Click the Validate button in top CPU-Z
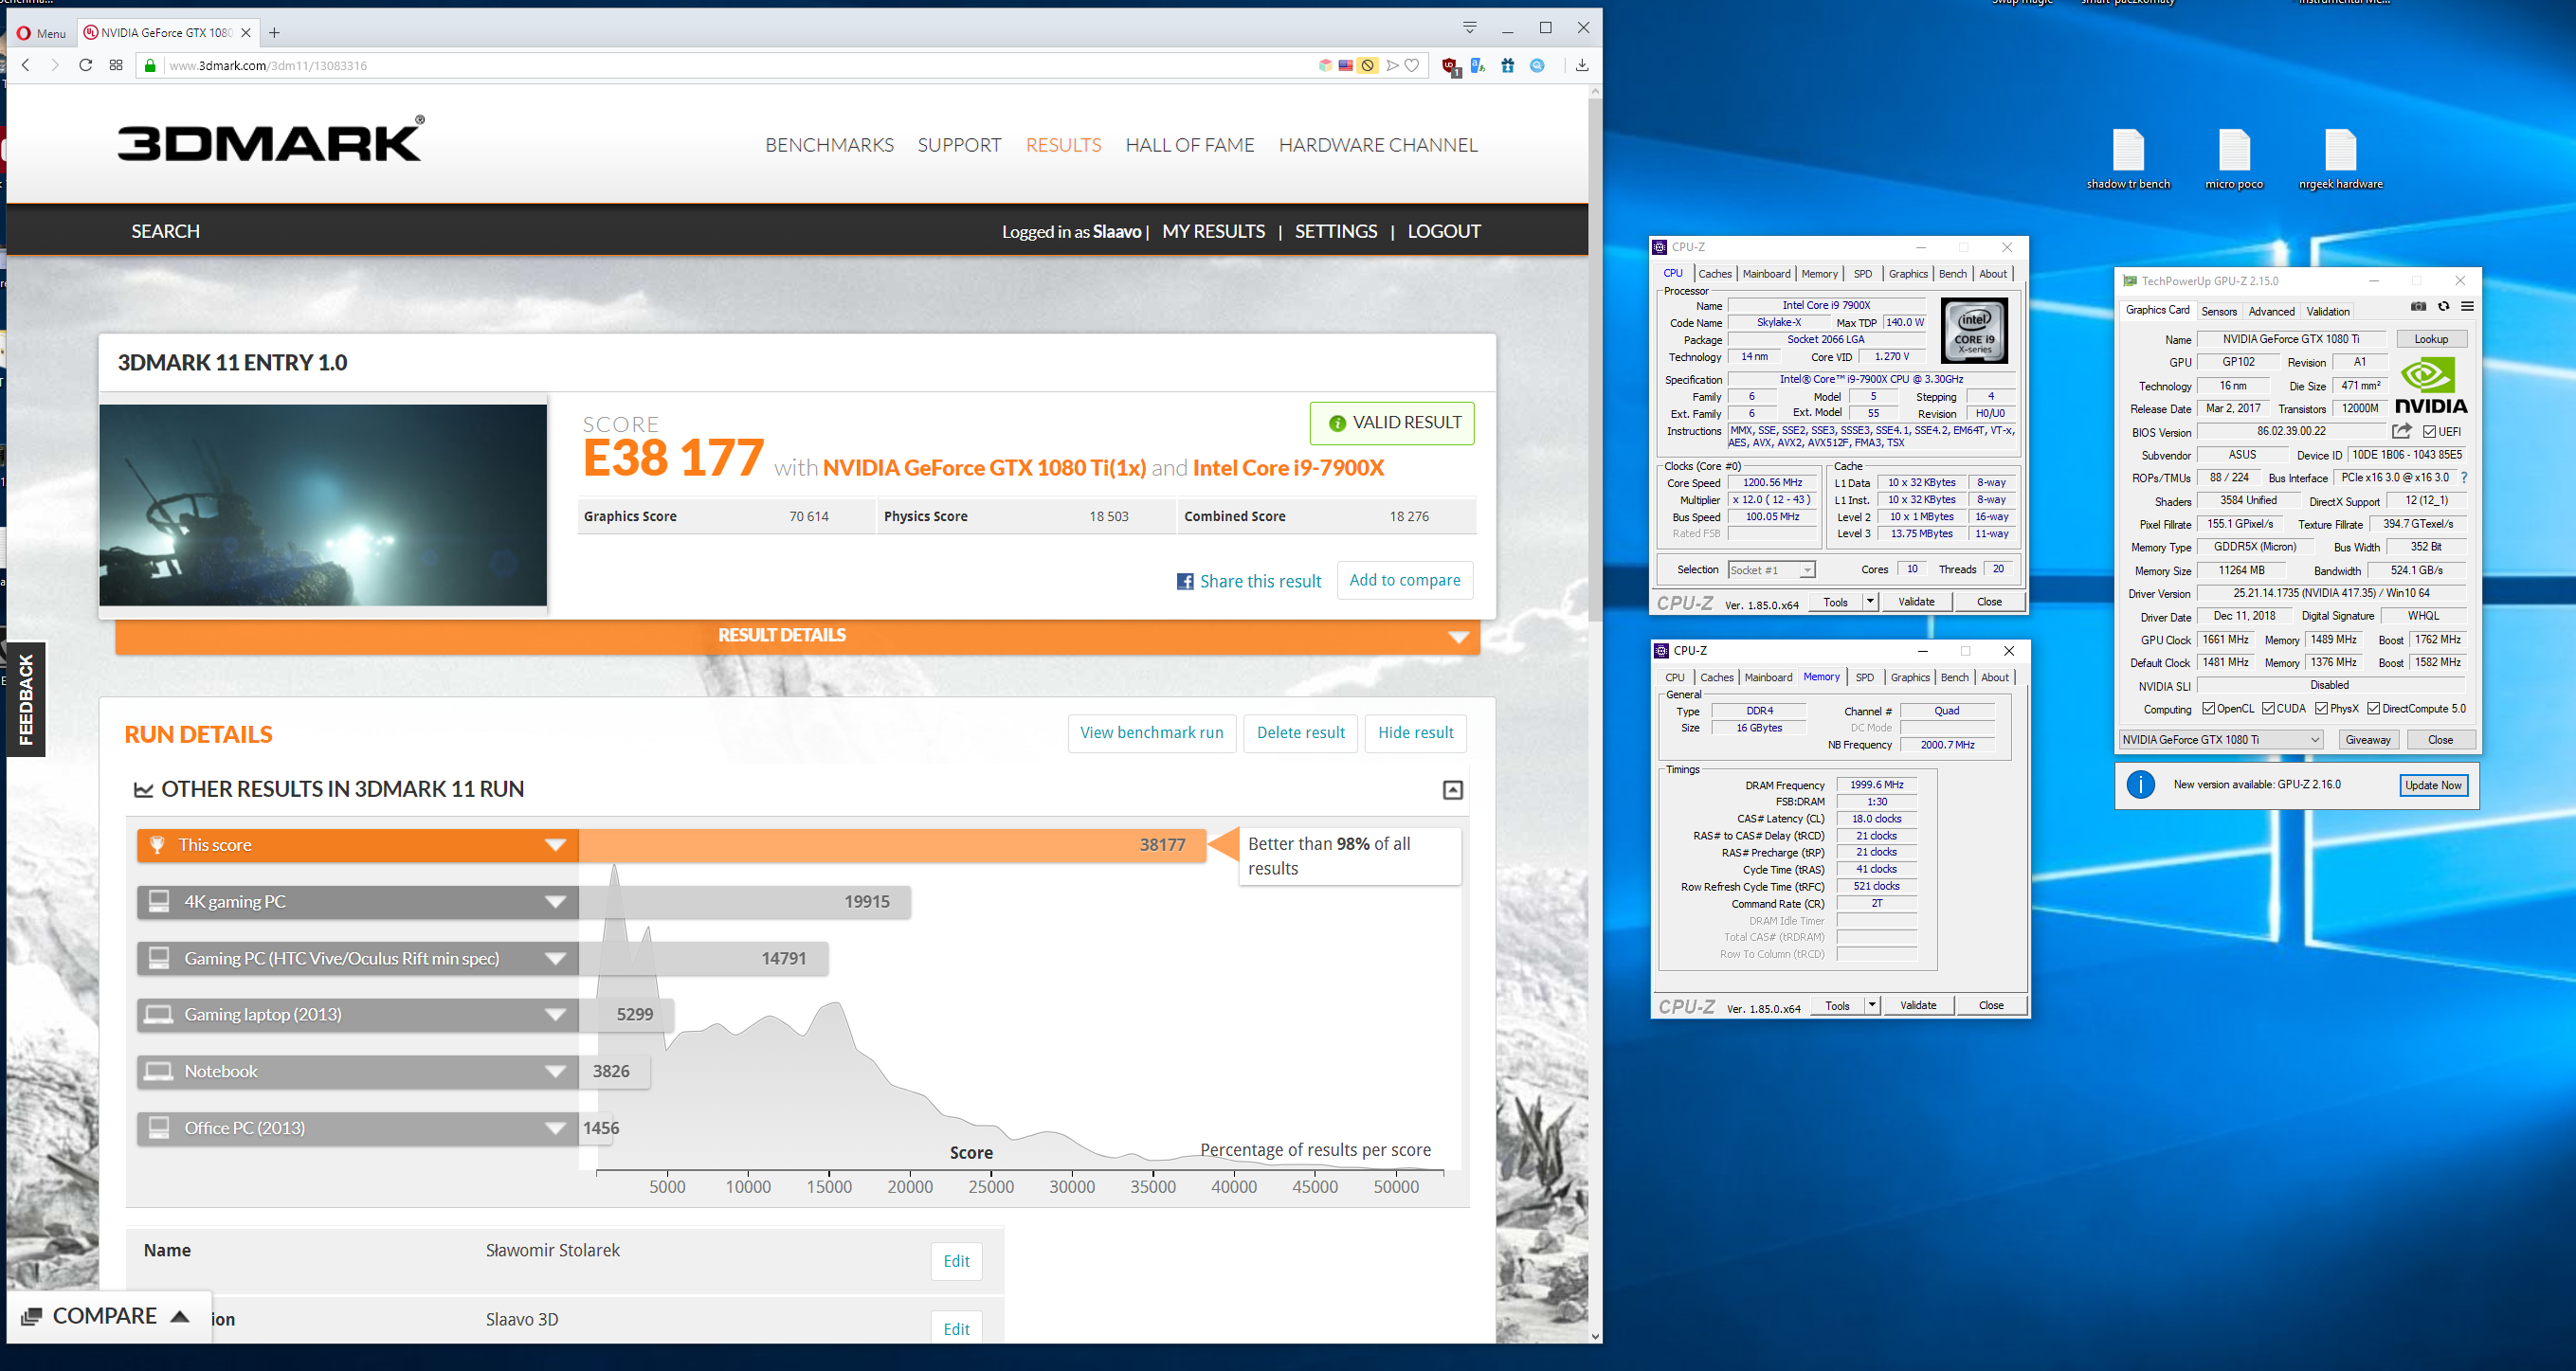Viewport: 2576px width, 1371px height. (x=1916, y=602)
